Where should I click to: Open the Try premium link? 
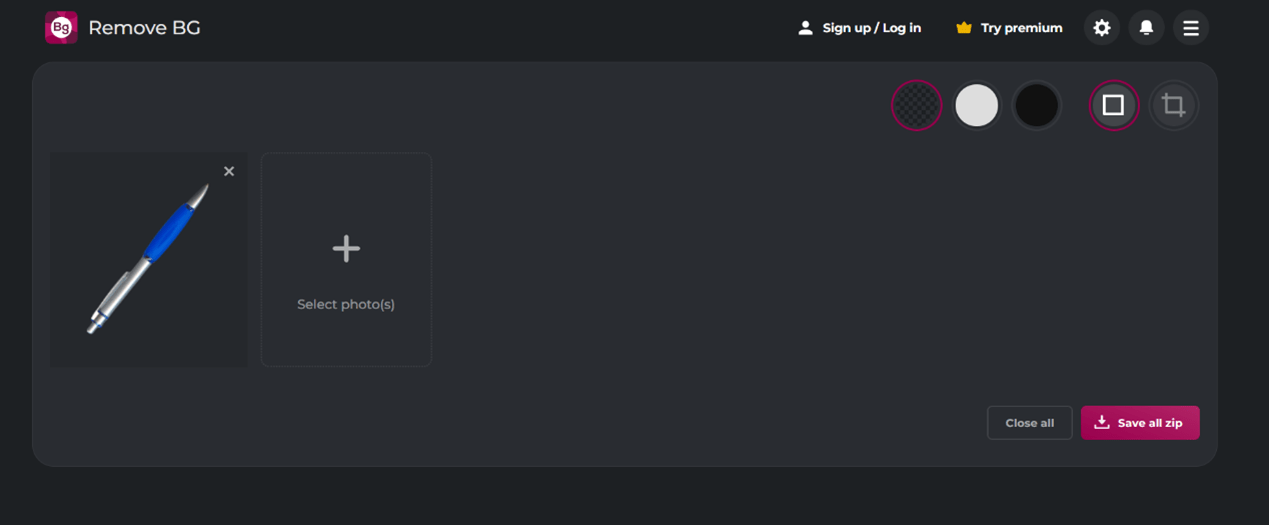click(1021, 28)
